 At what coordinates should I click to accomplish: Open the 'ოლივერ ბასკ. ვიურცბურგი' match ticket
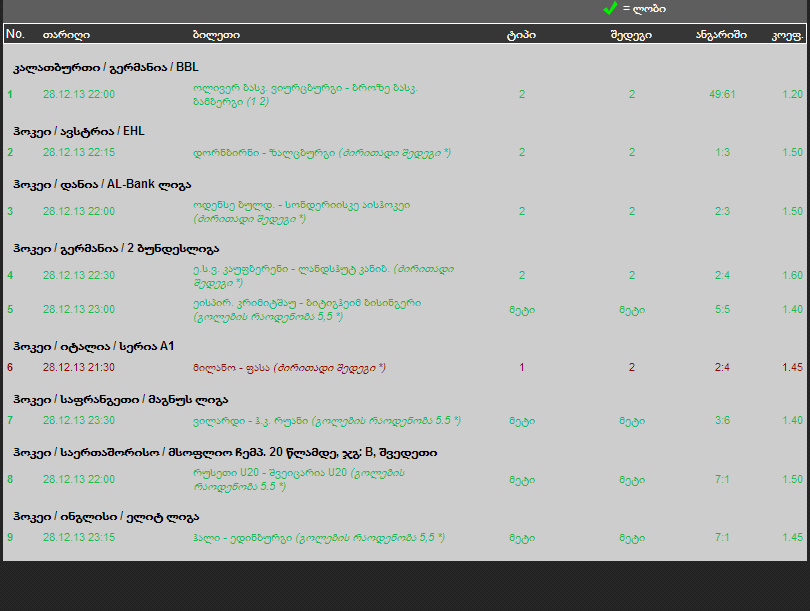click(305, 95)
